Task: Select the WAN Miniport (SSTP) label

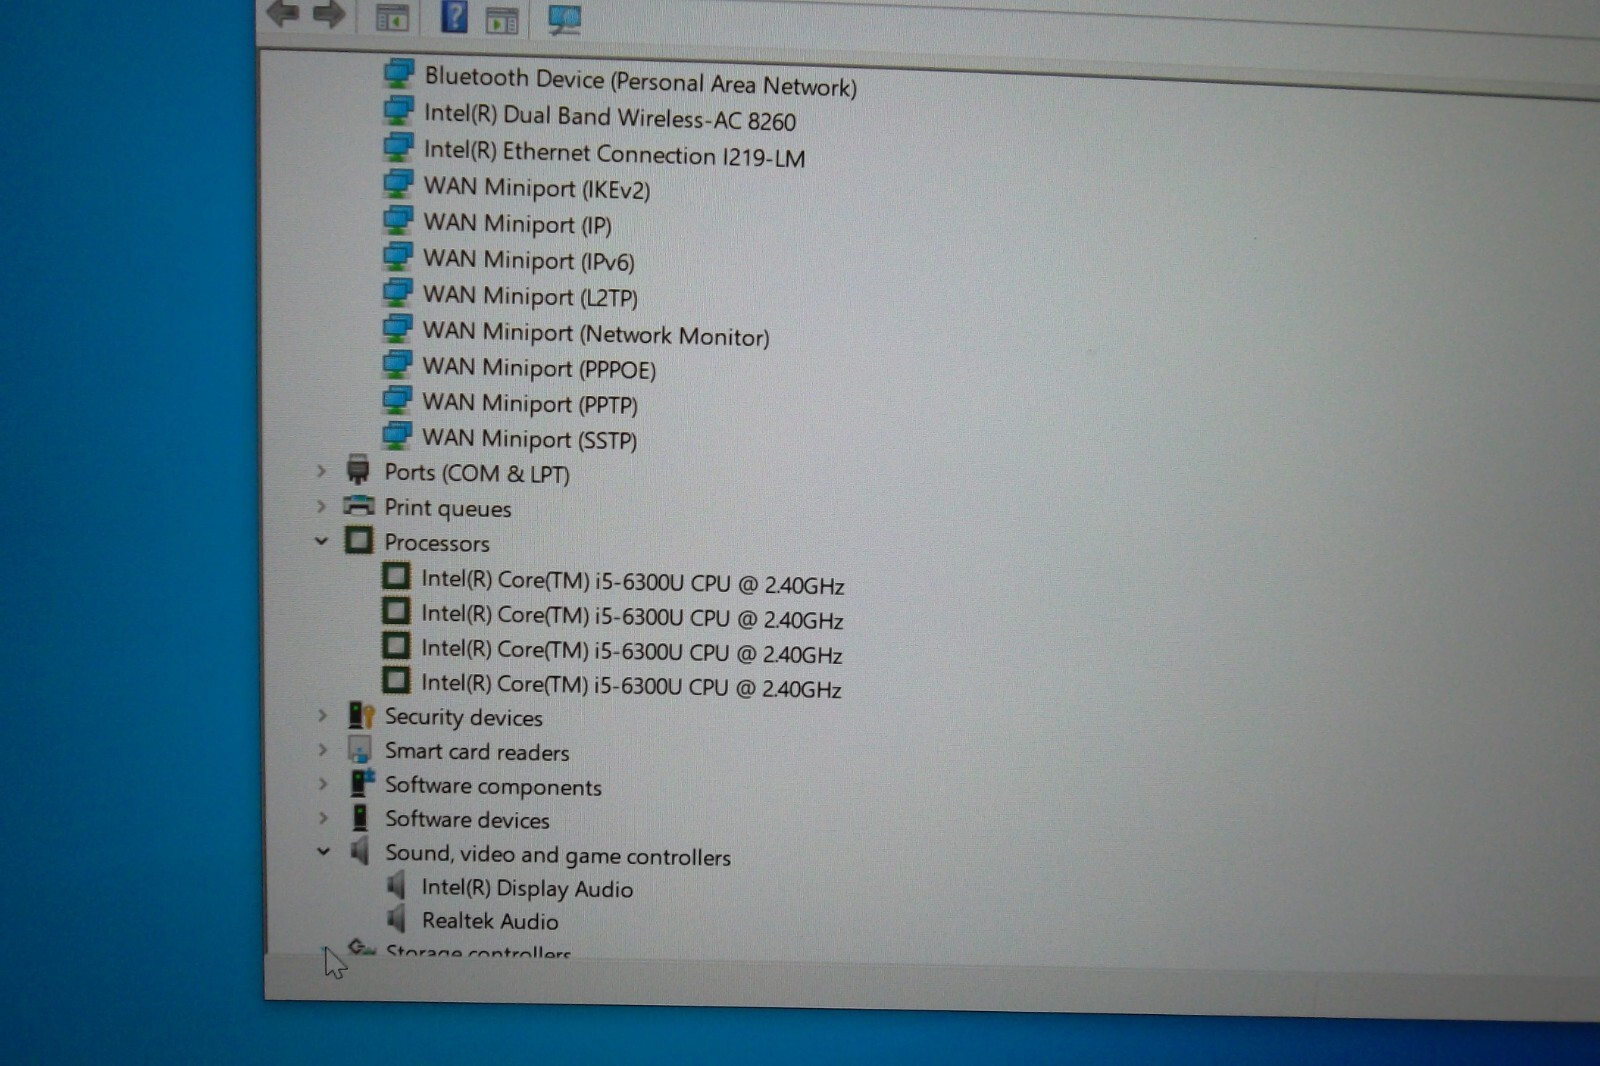Action: tap(529, 439)
